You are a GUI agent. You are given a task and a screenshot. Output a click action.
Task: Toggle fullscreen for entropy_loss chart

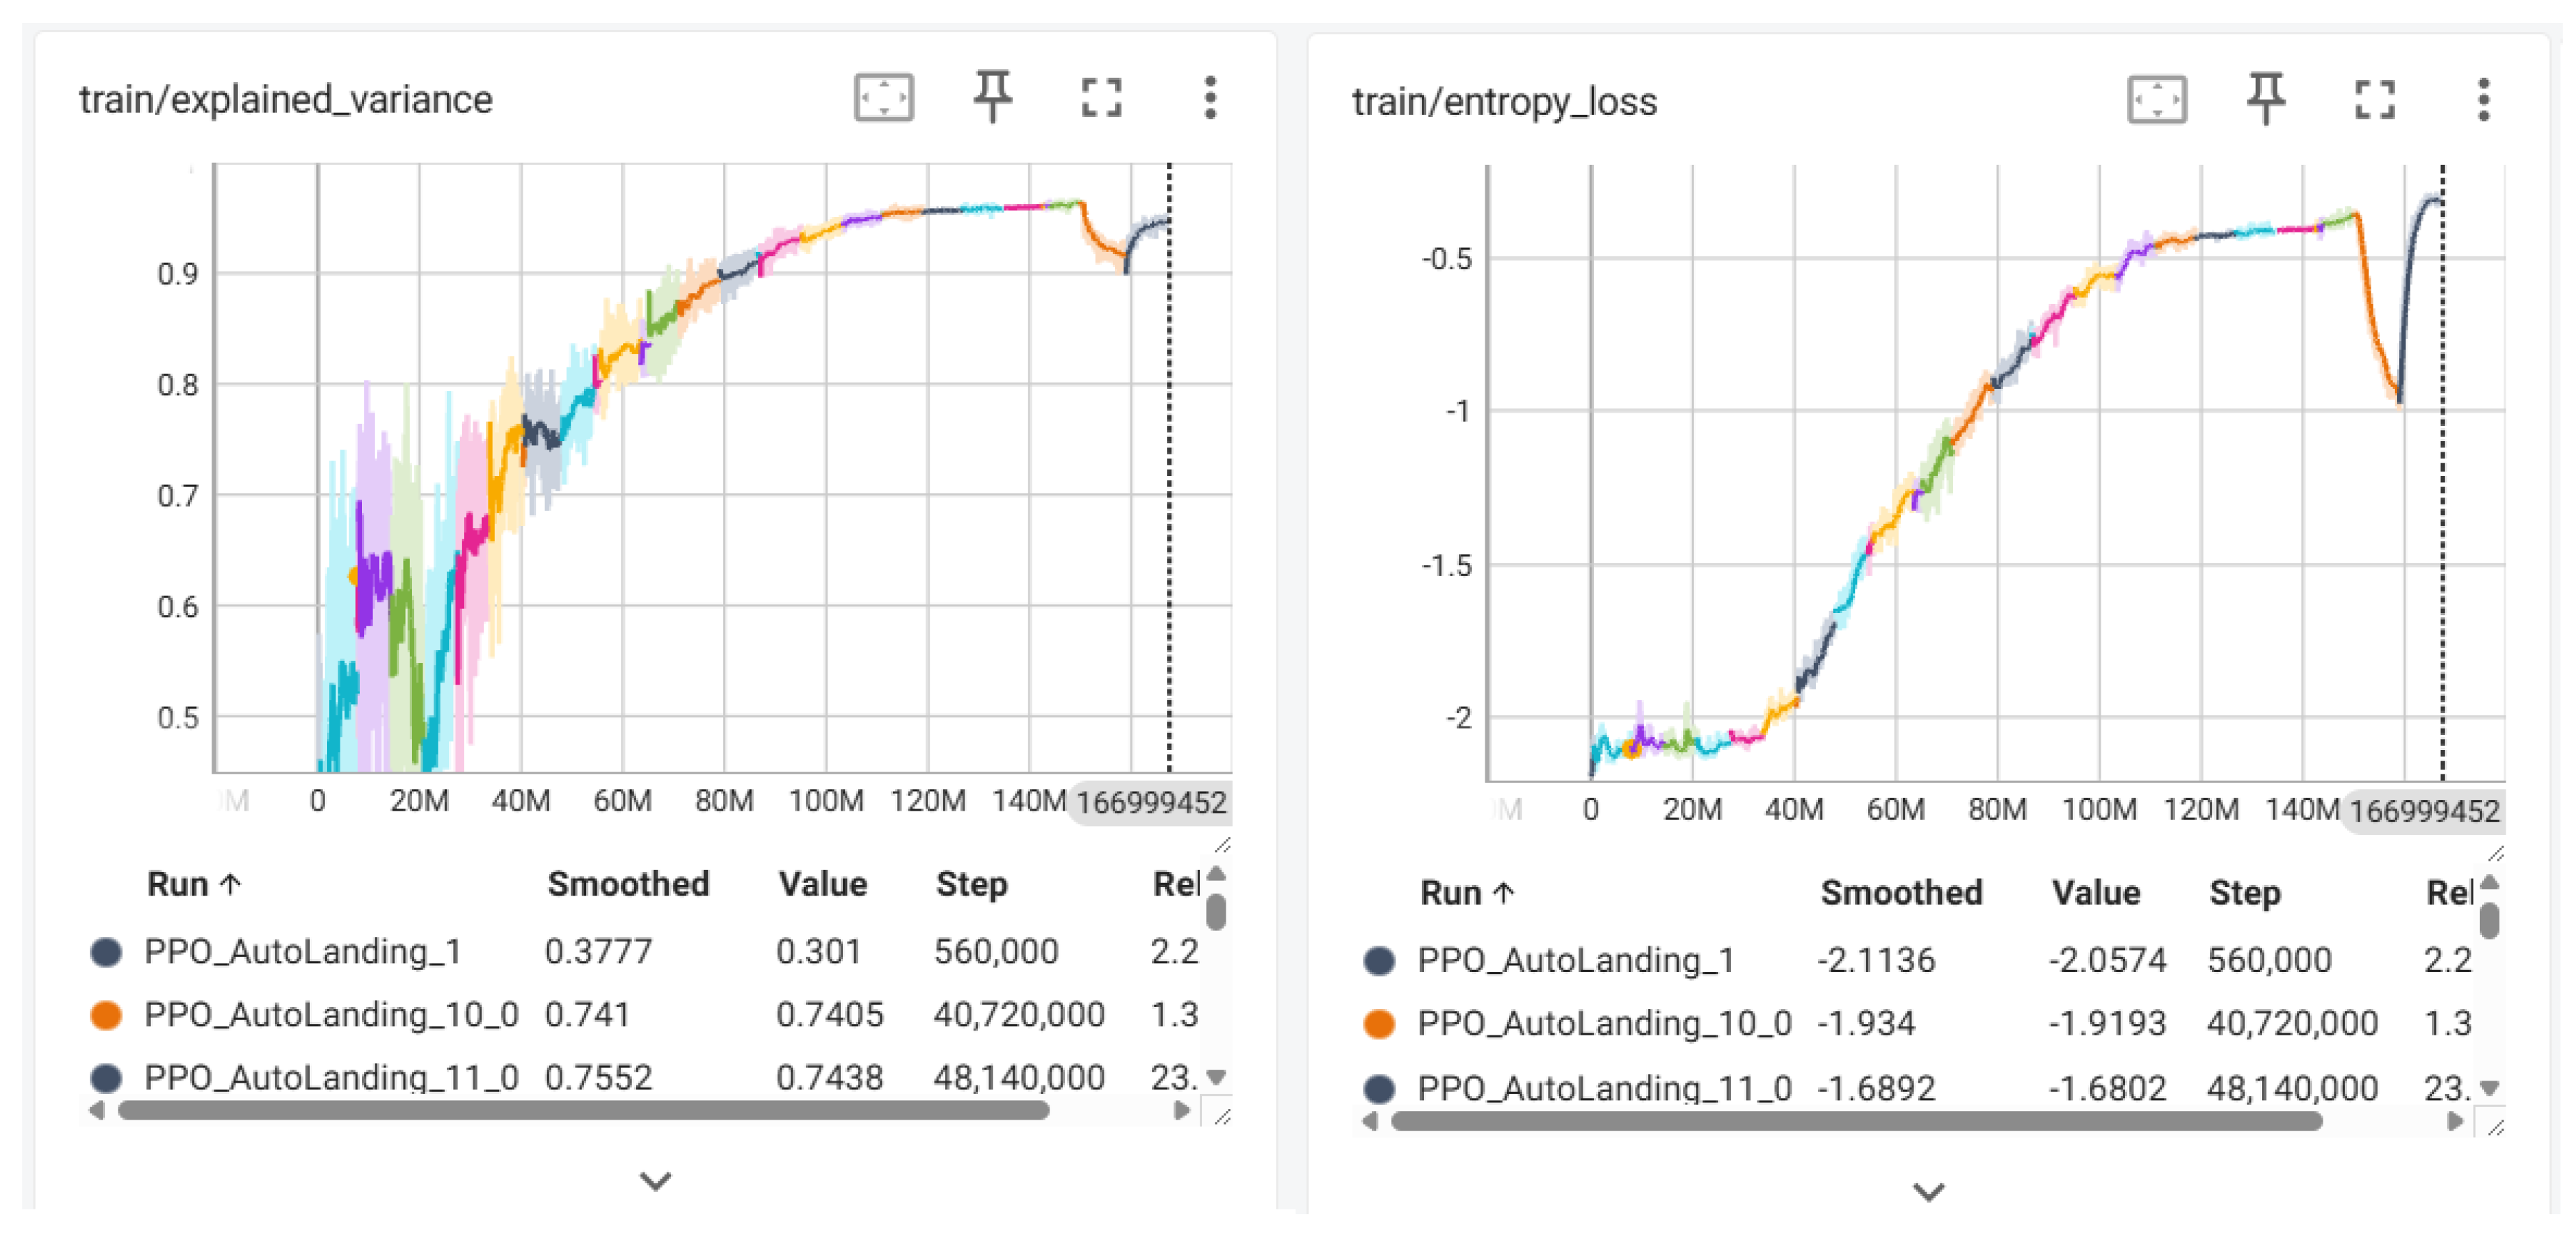pyautogui.click(x=2374, y=100)
